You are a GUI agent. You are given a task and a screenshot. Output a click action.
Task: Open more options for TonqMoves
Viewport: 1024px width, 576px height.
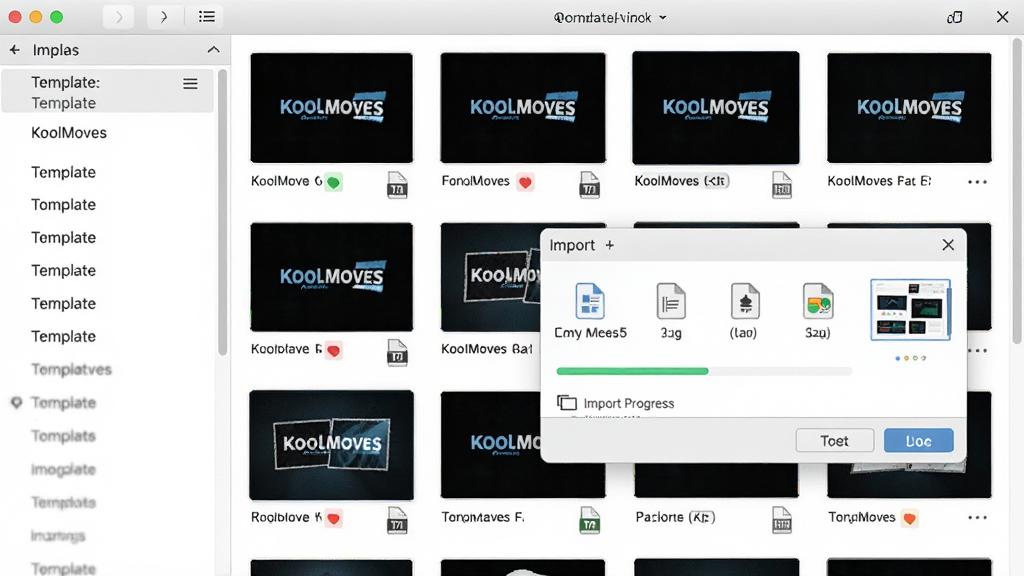(977, 517)
